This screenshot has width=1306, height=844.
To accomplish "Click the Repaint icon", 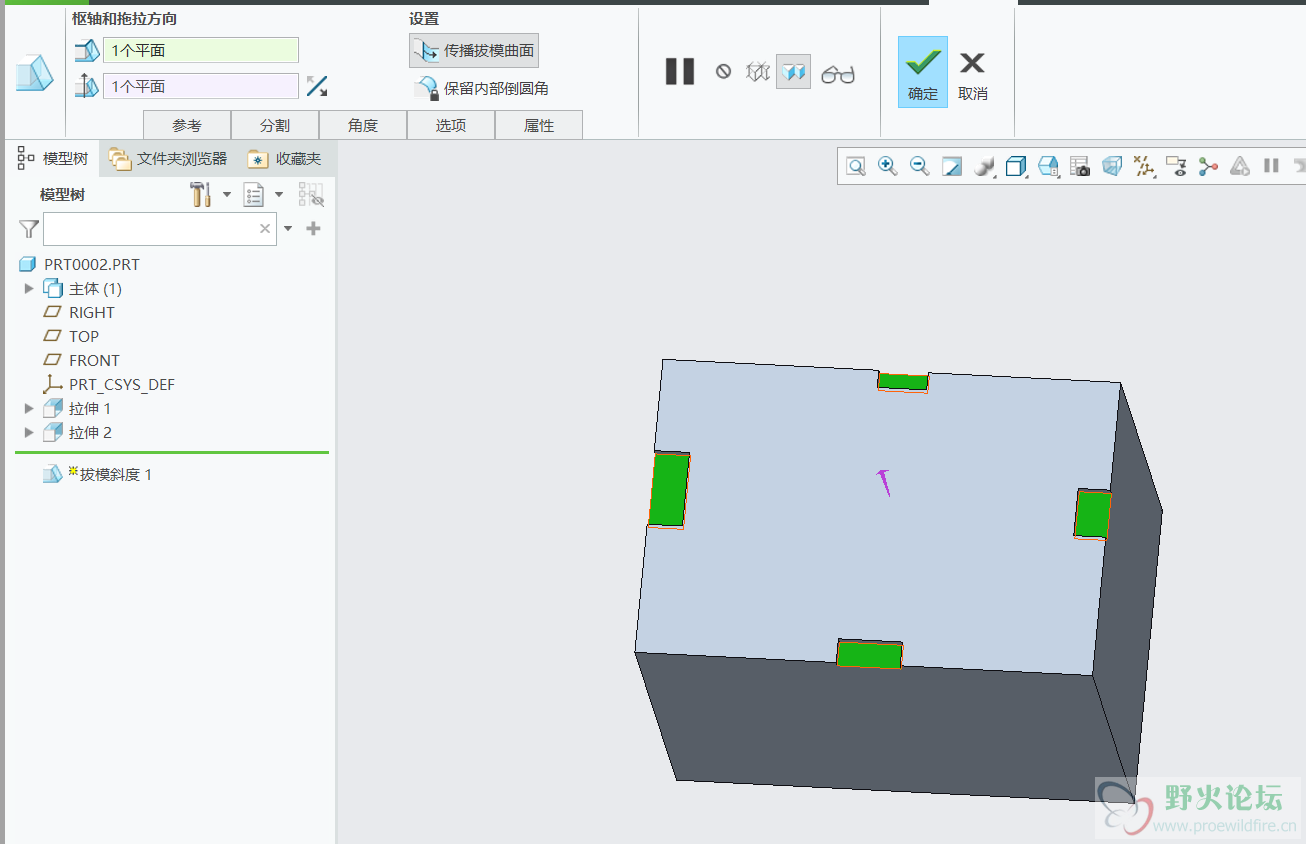I will pos(951,166).
